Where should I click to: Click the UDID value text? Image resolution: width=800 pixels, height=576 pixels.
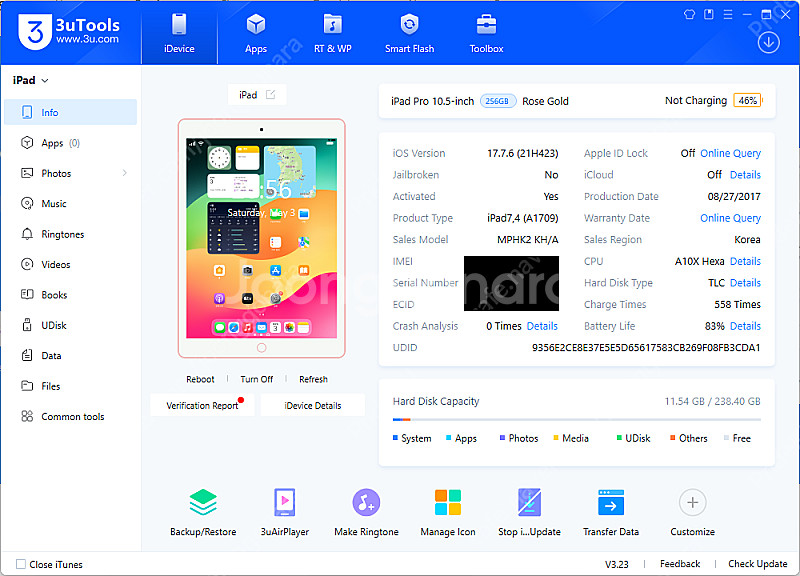646,347
